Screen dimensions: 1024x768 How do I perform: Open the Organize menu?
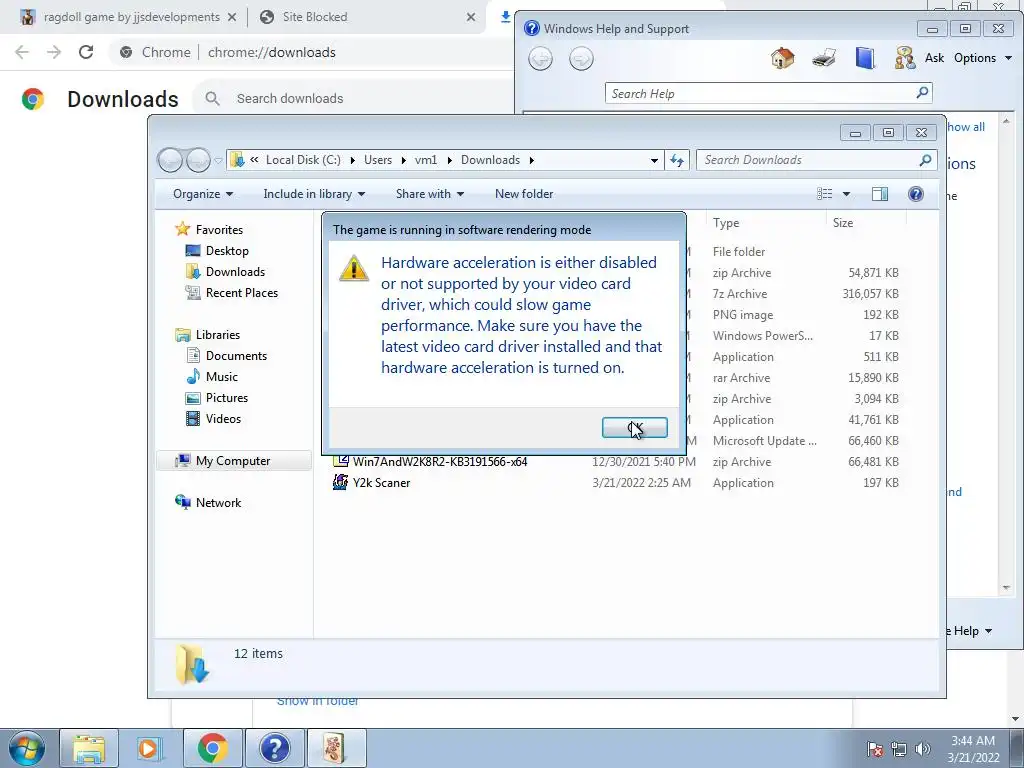[202, 194]
